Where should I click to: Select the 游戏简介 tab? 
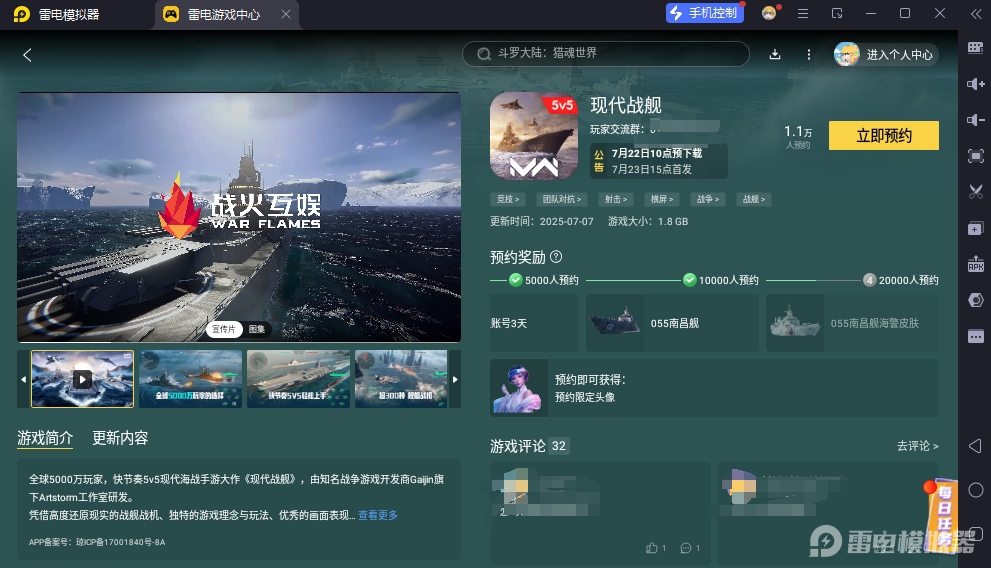pos(45,438)
